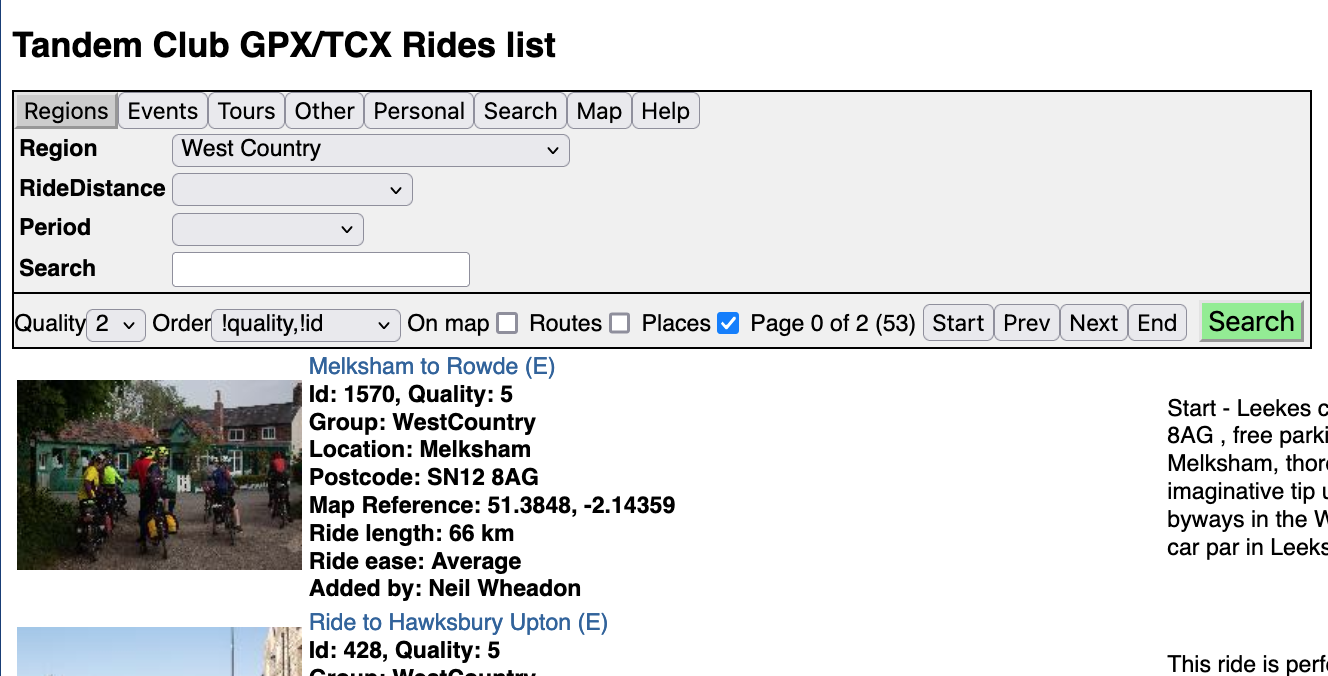
Task: Open the Tours tab
Action: pyautogui.click(x=246, y=111)
